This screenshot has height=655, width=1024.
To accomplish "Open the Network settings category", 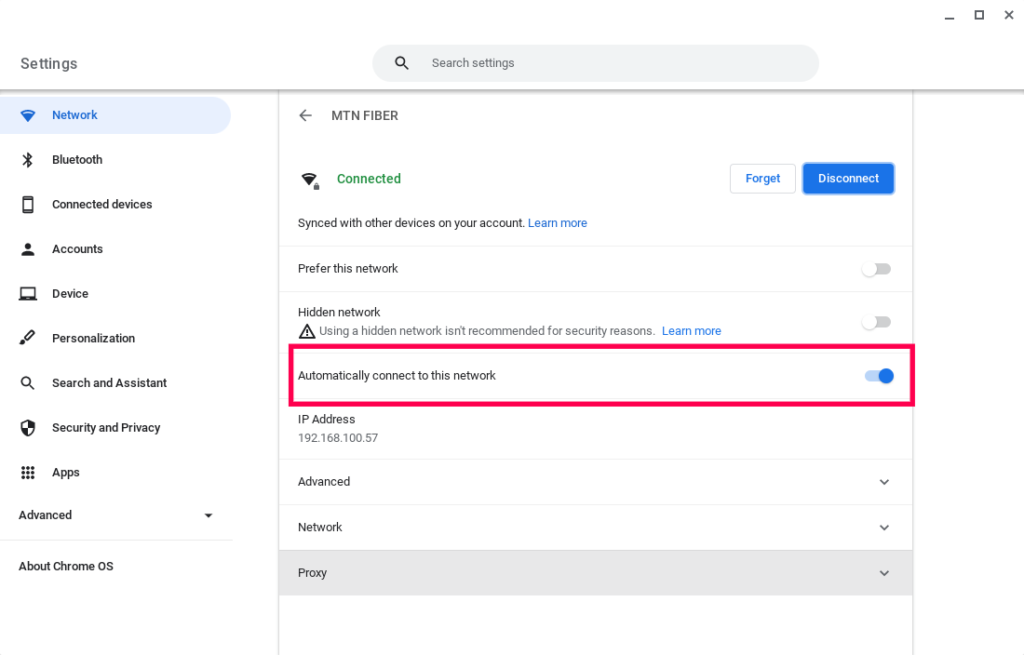I will coord(115,116).
